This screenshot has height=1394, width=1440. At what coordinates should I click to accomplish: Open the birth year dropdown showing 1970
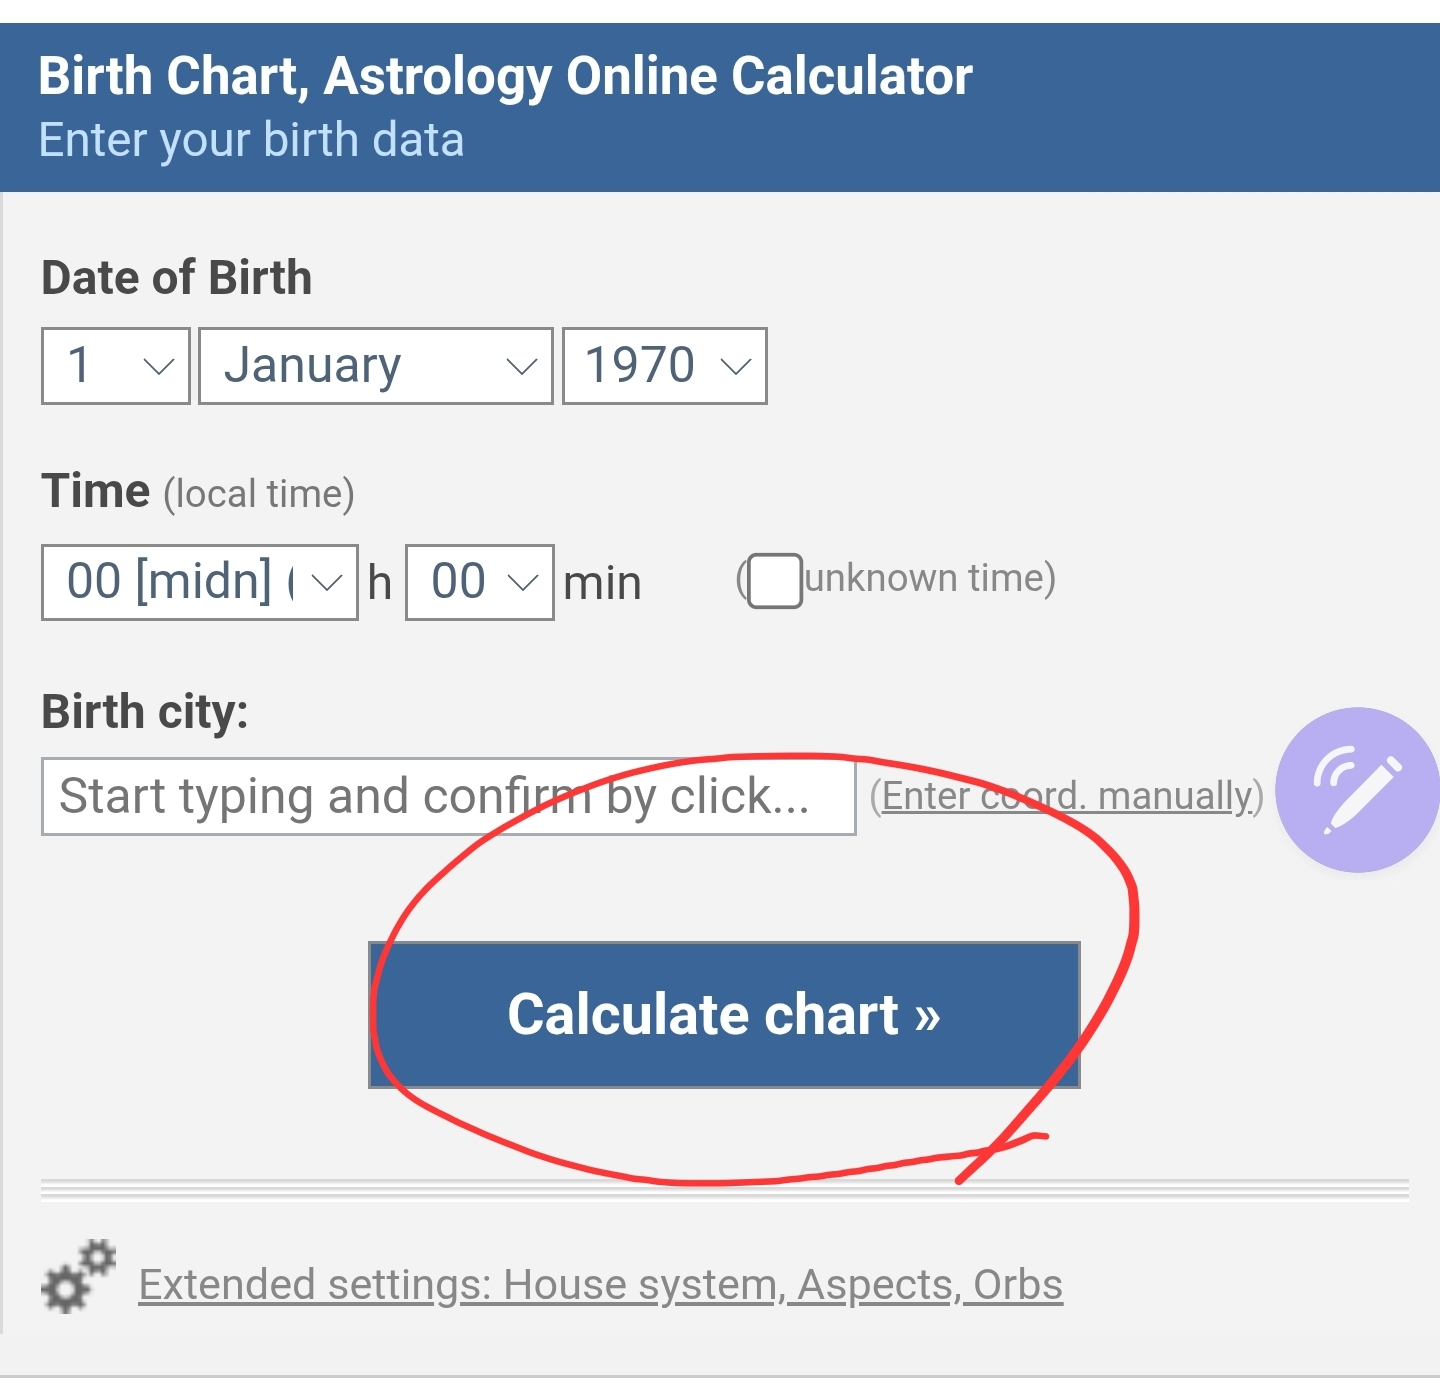[664, 366]
